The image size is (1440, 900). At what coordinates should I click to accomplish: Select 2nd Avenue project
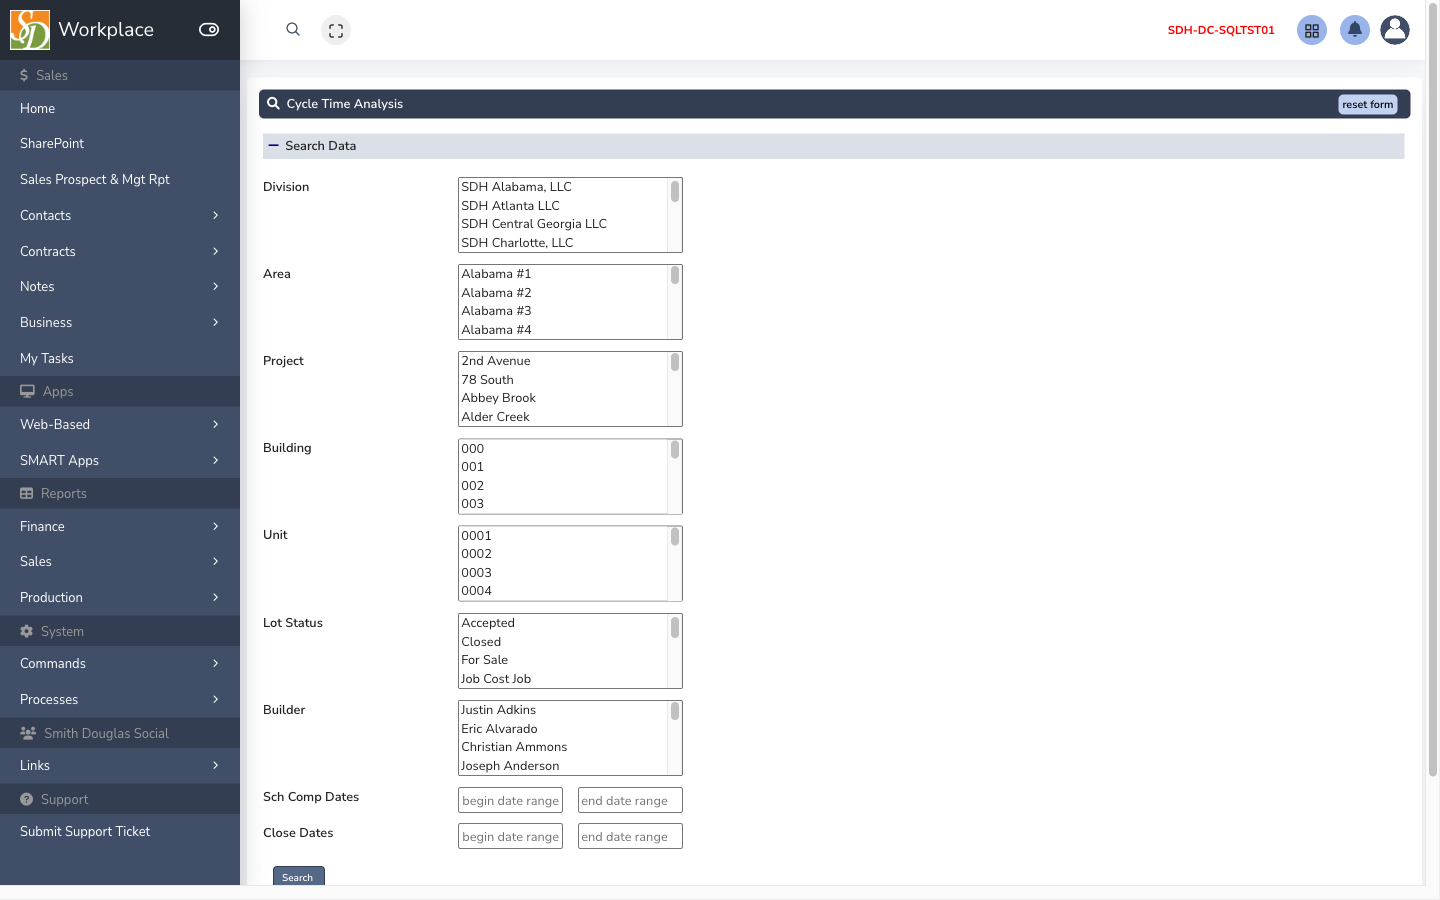563,361
